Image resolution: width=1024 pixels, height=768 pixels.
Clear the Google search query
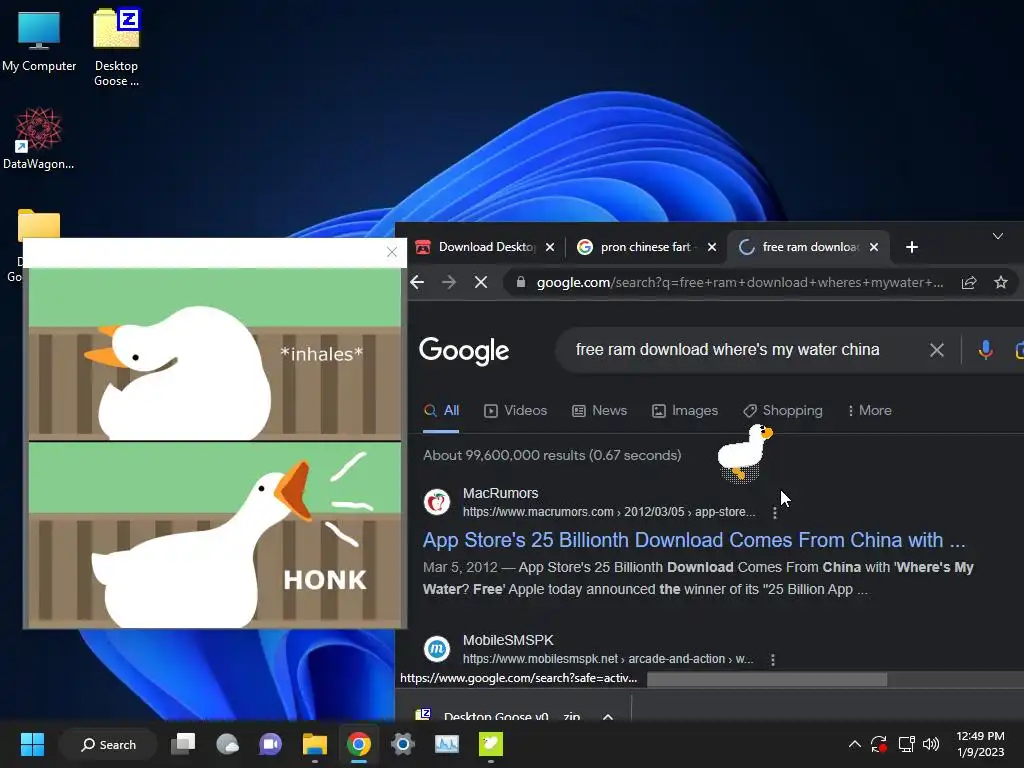coord(936,350)
